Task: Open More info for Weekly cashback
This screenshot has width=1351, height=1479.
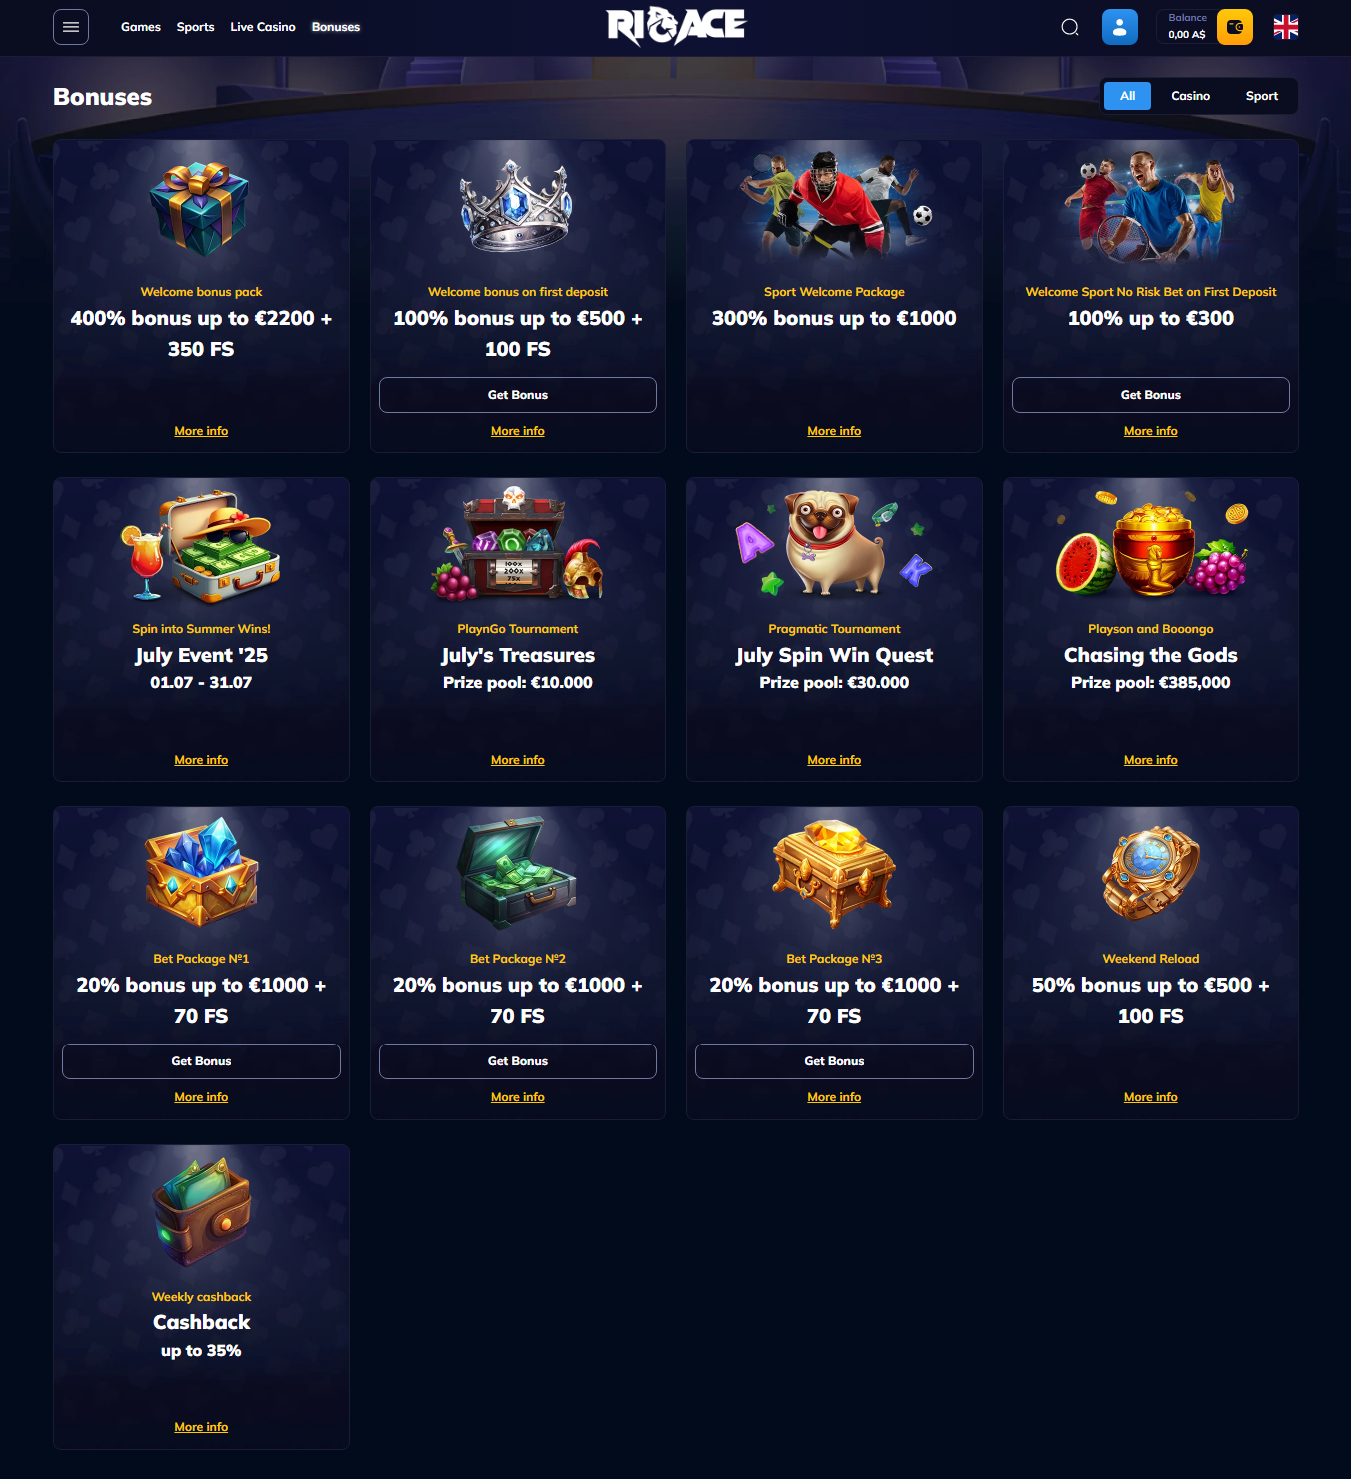Action: point(201,1427)
